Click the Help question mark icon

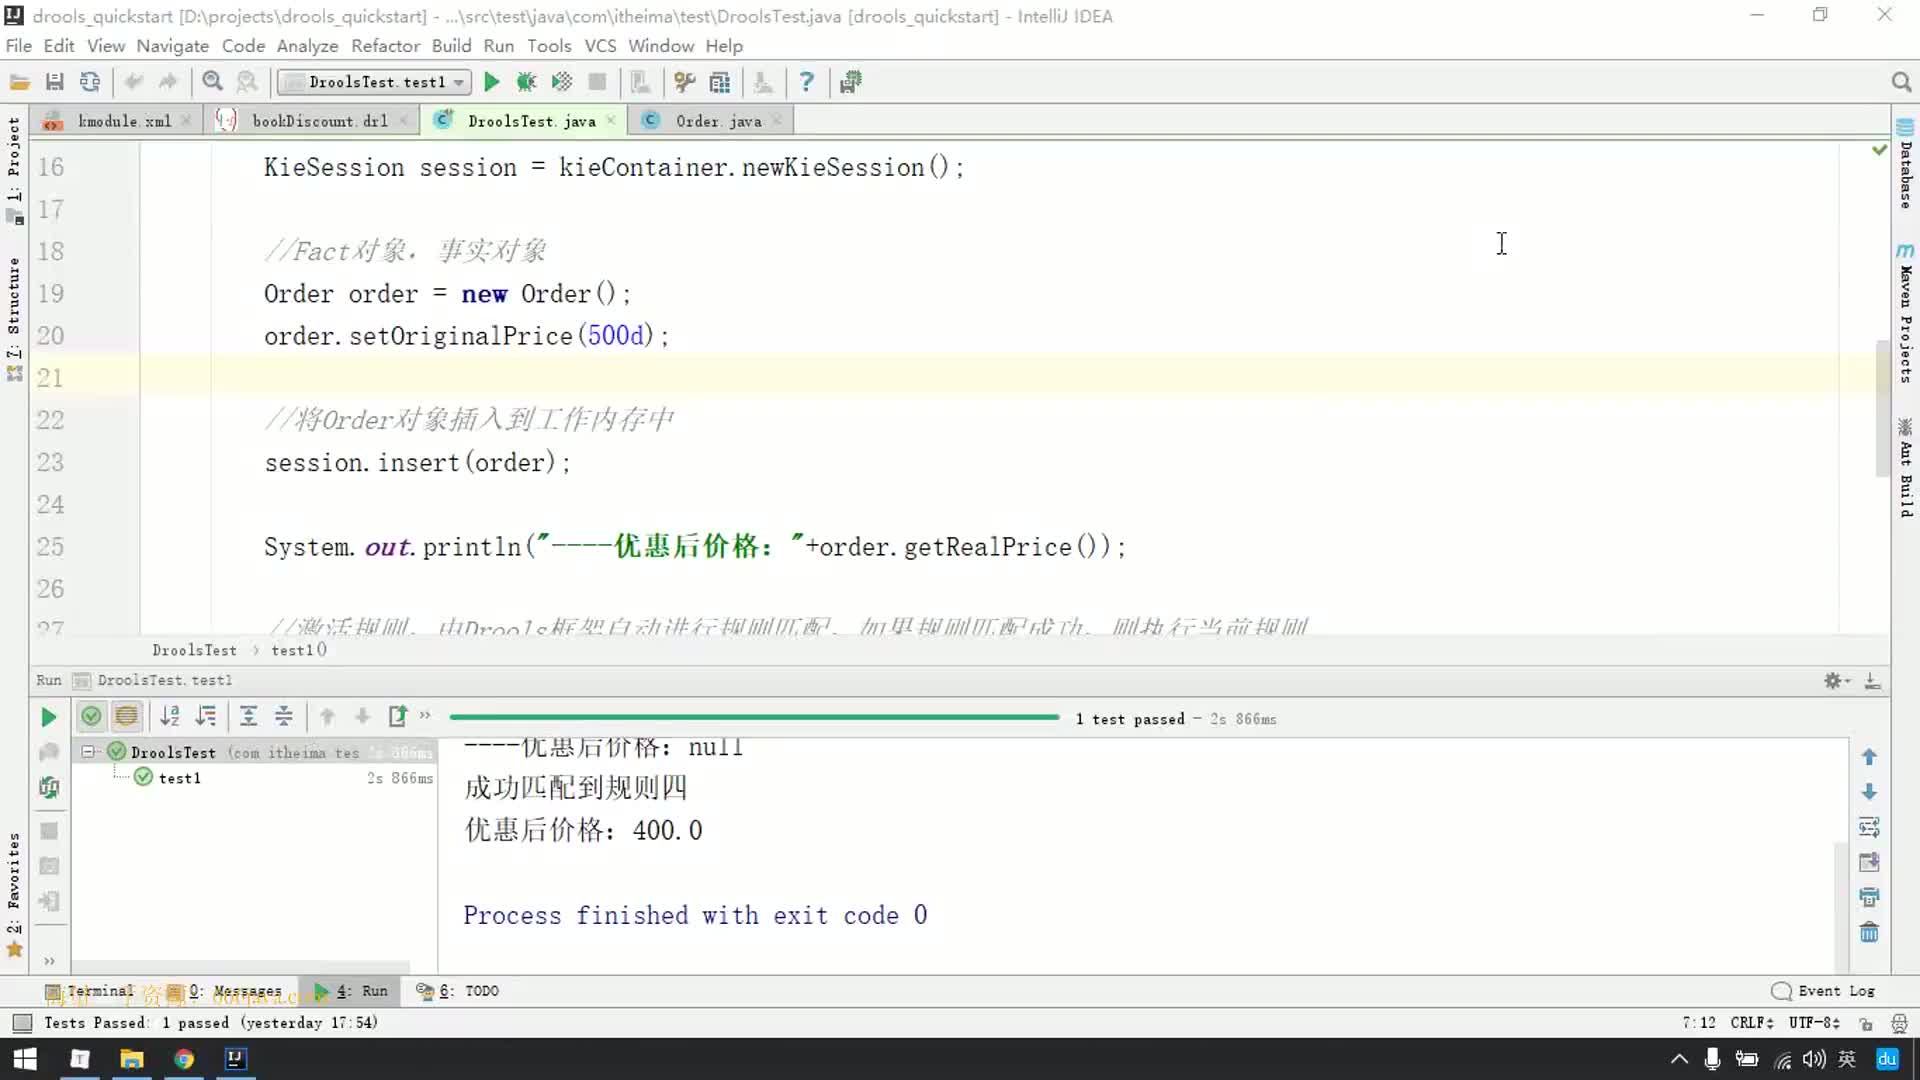tap(807, 82)
